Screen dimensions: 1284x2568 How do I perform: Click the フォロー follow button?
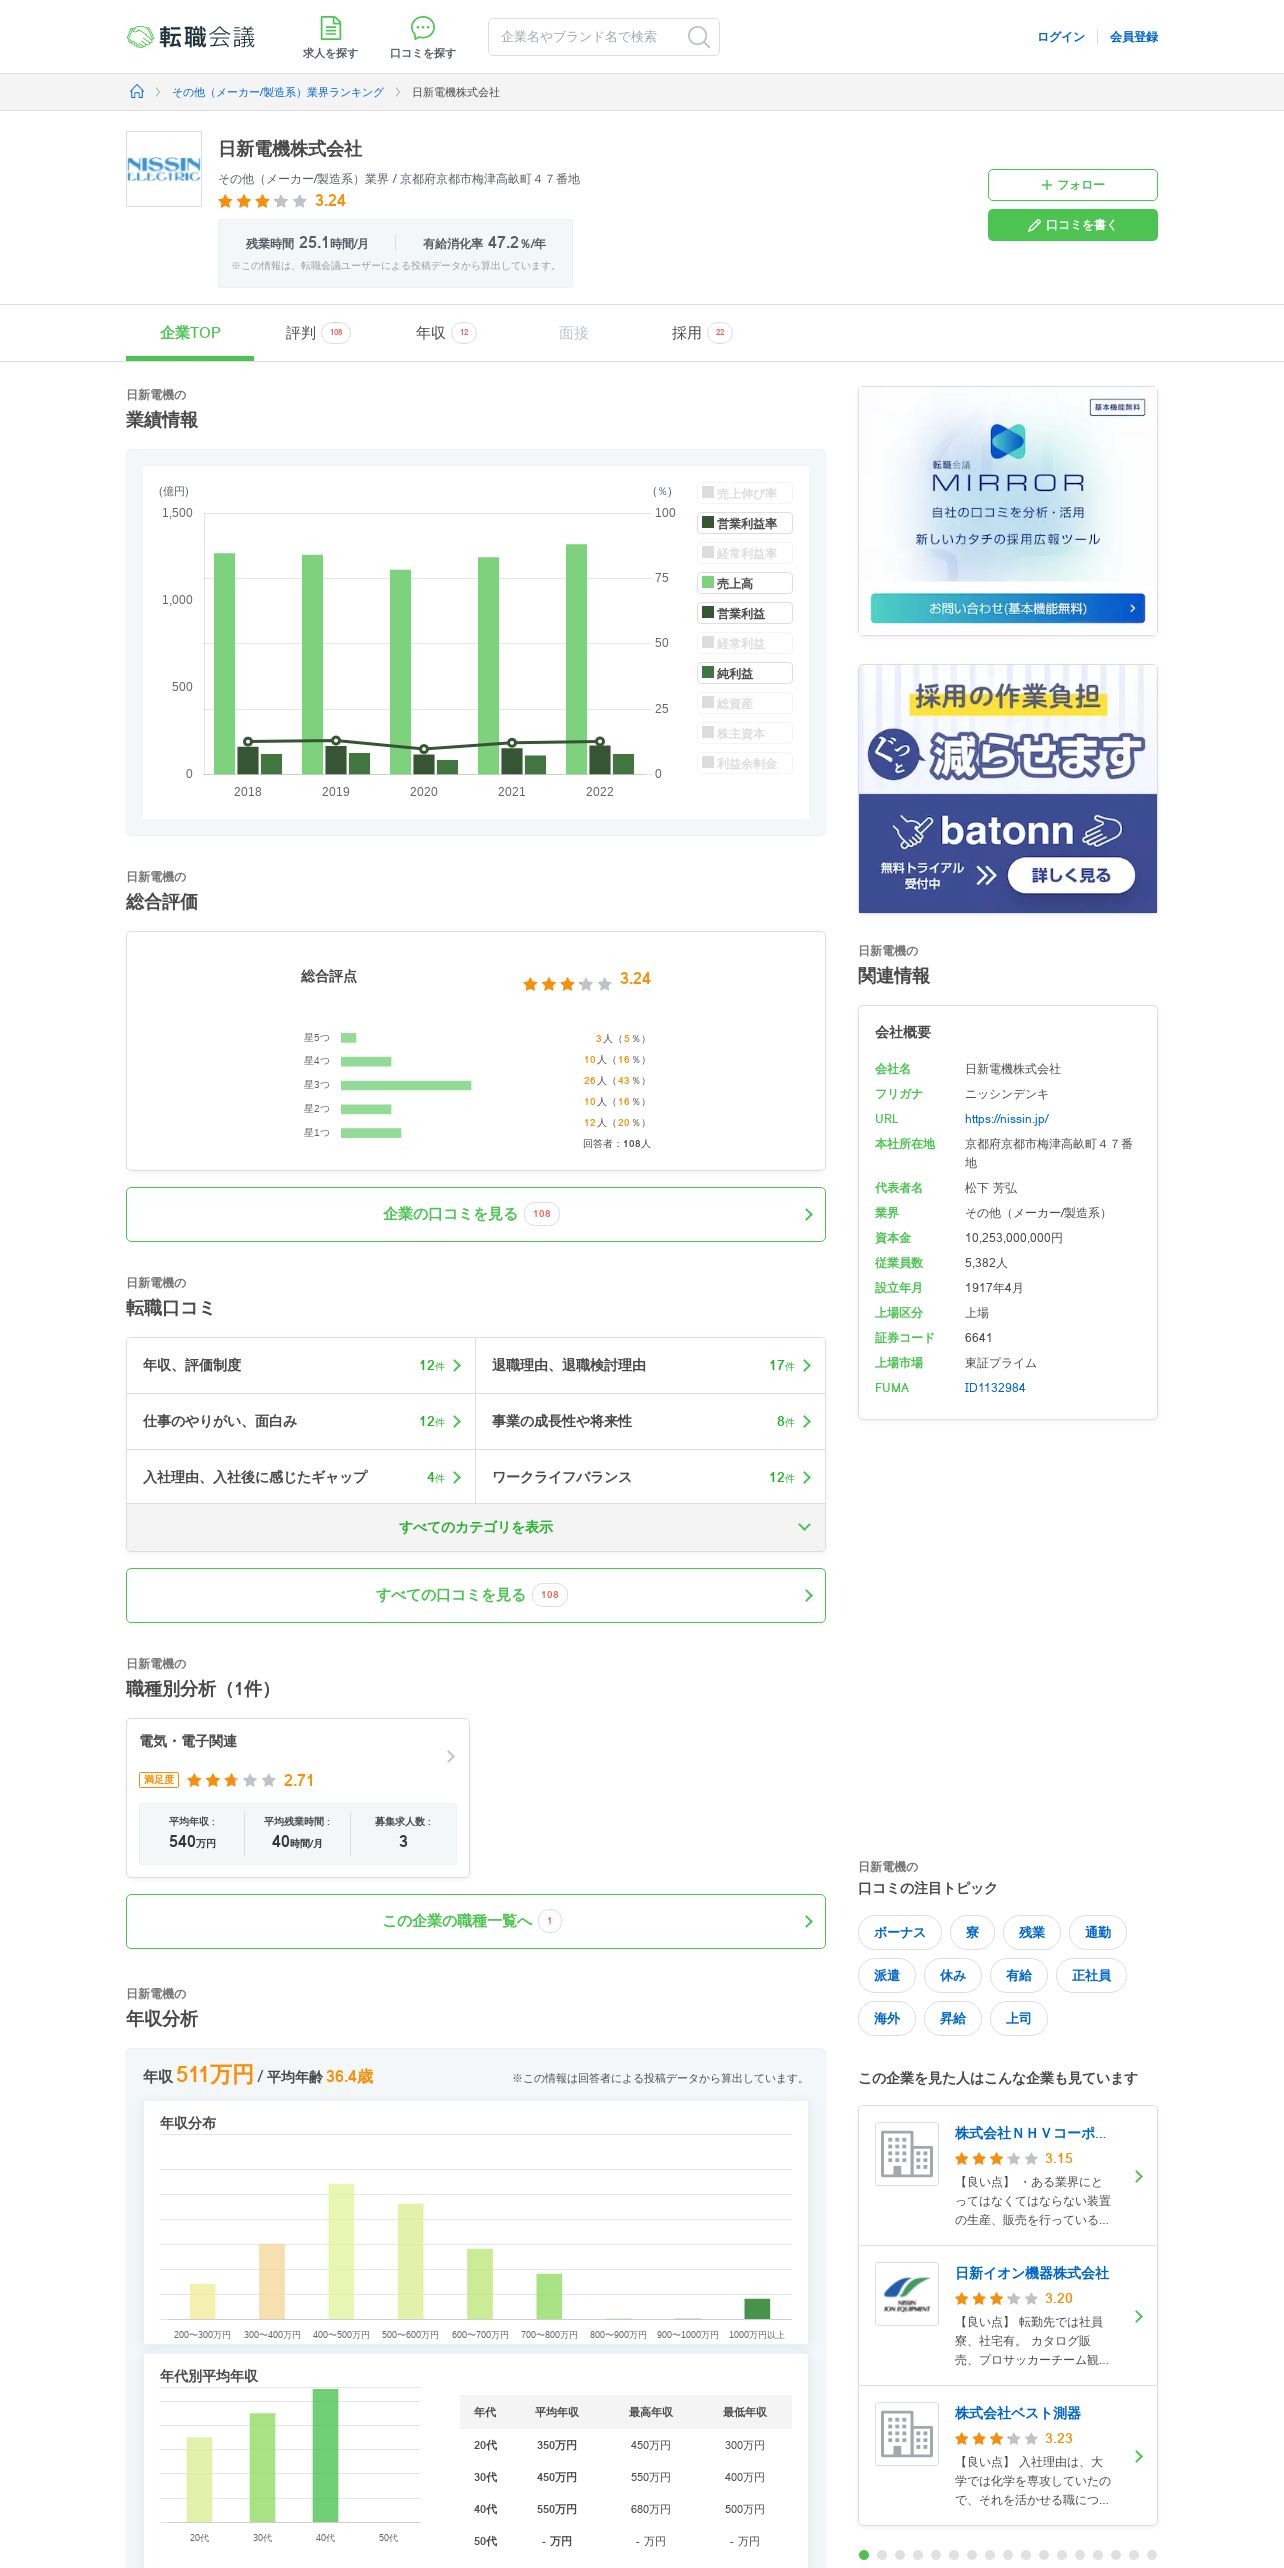point(1073,185)
